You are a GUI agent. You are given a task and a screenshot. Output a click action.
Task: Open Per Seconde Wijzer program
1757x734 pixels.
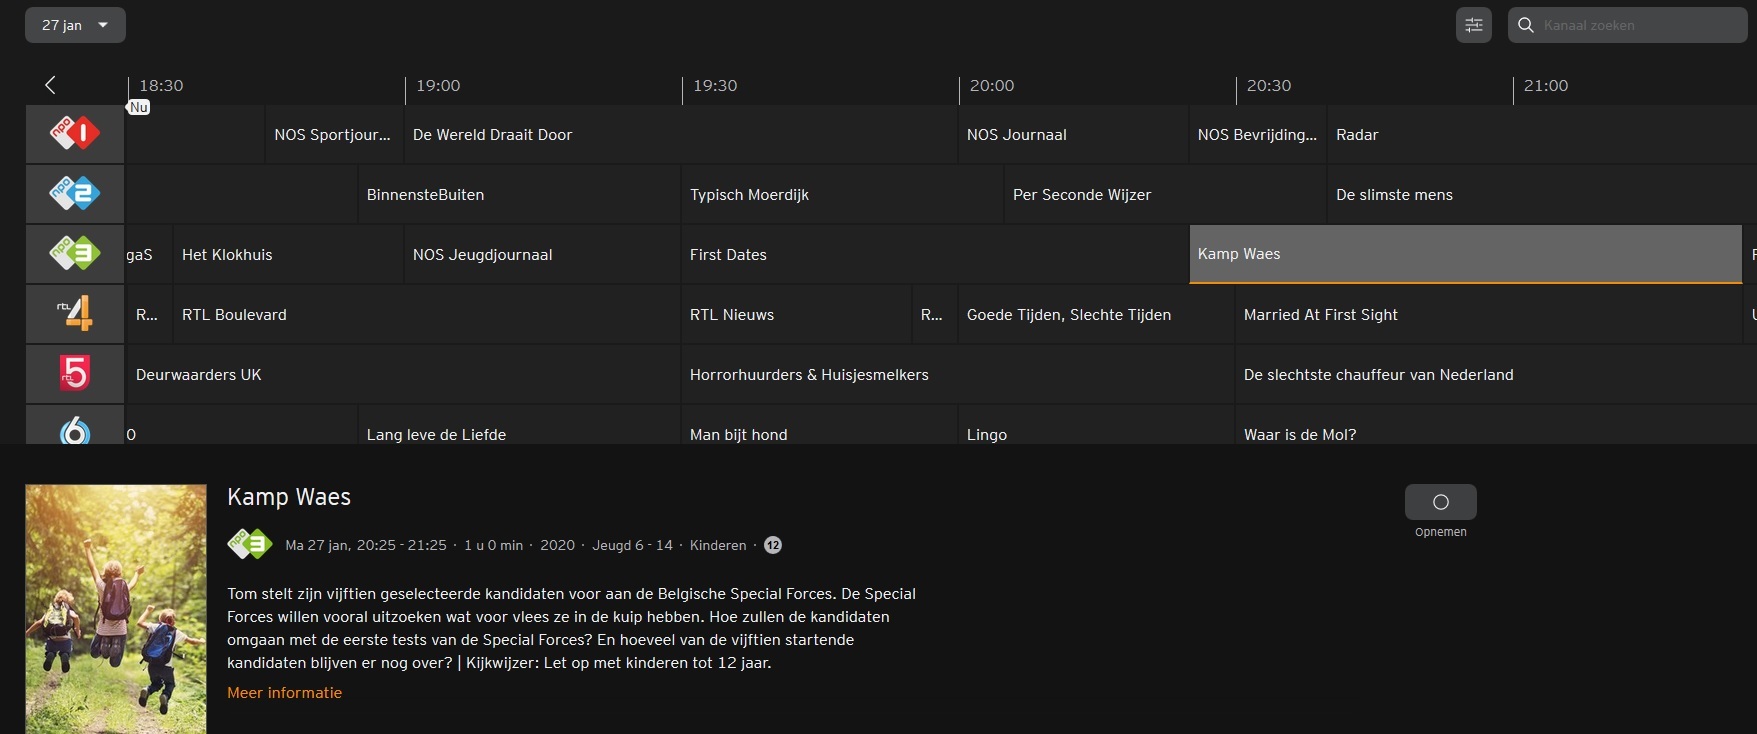pos(1165,194)
